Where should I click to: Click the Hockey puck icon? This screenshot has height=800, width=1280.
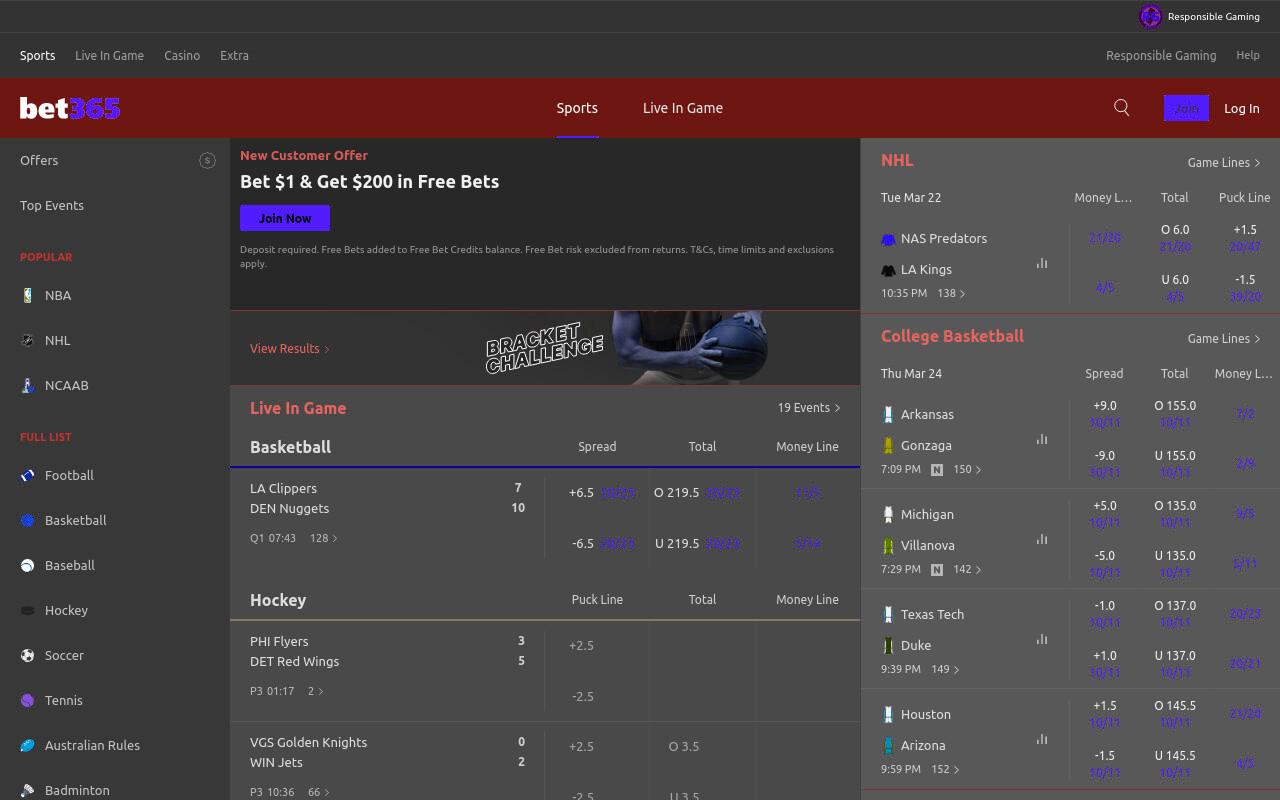click(x=28, y=610)
